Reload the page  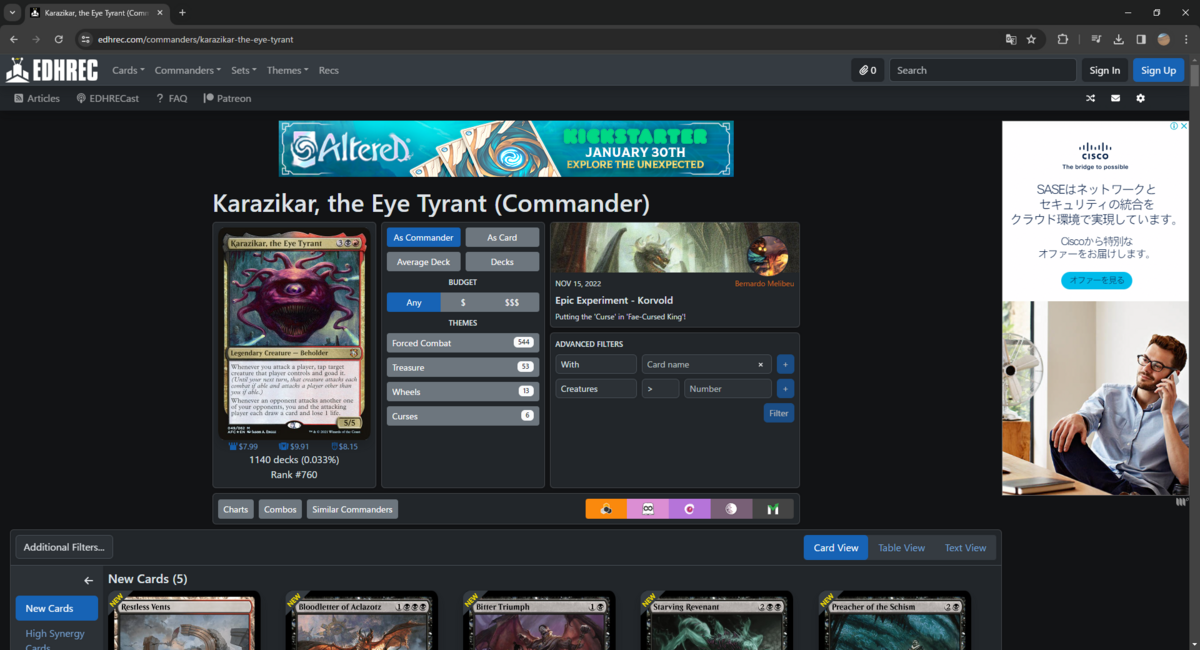(59, 39)
